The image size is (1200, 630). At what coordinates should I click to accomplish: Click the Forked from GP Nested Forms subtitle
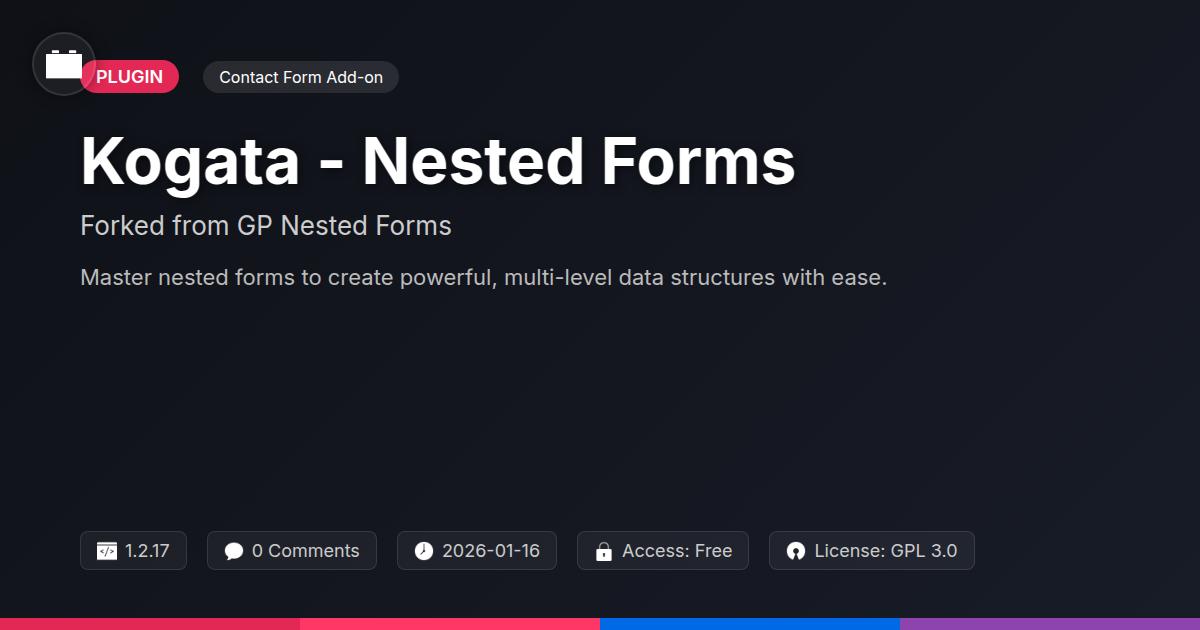pos(266,226)
